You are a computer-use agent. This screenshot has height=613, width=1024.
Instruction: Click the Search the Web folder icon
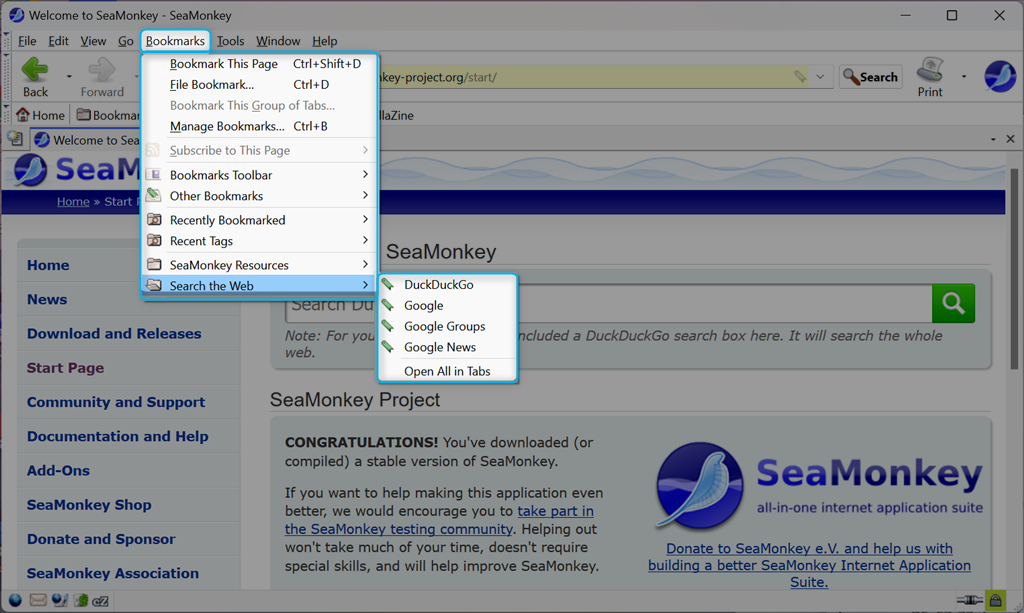coord(154,285)
